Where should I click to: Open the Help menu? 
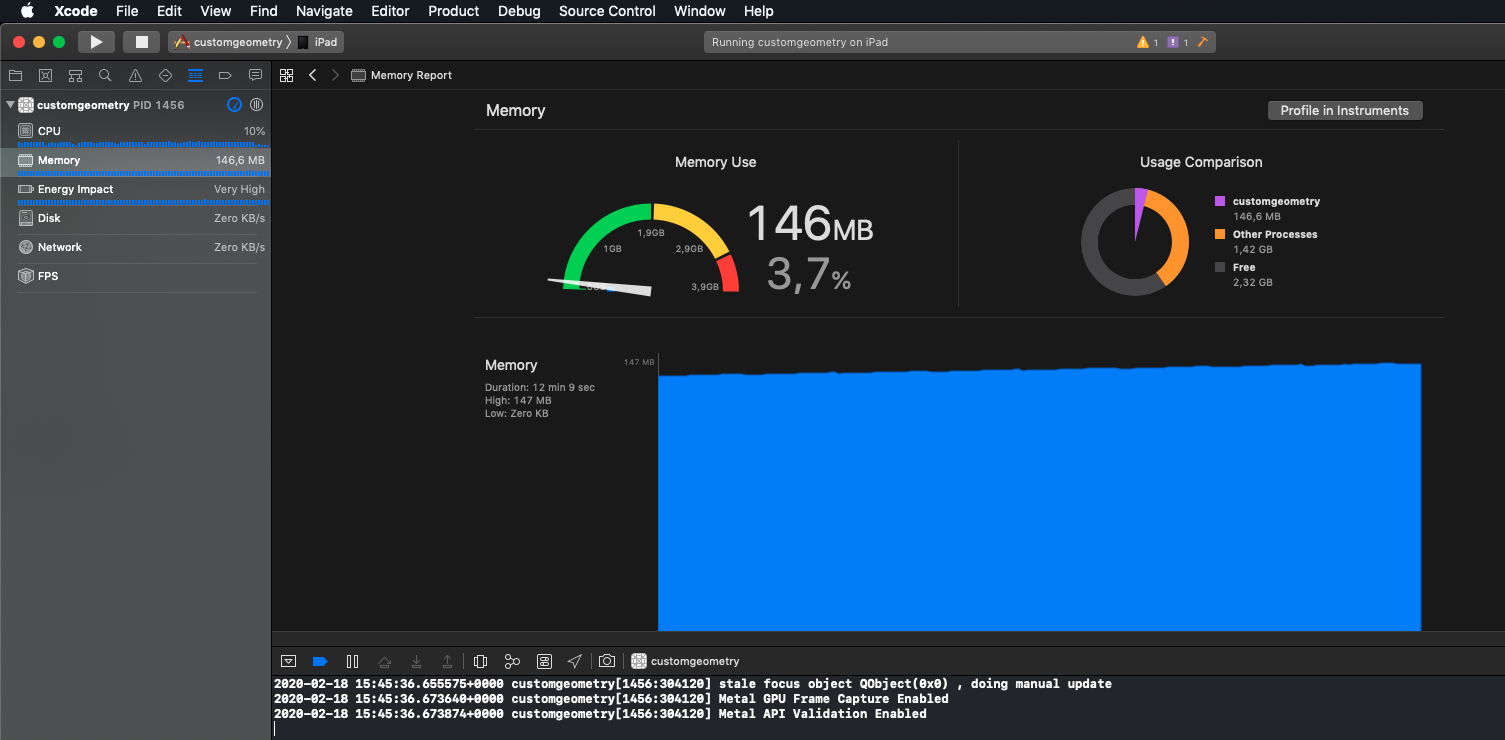[759, 11]
